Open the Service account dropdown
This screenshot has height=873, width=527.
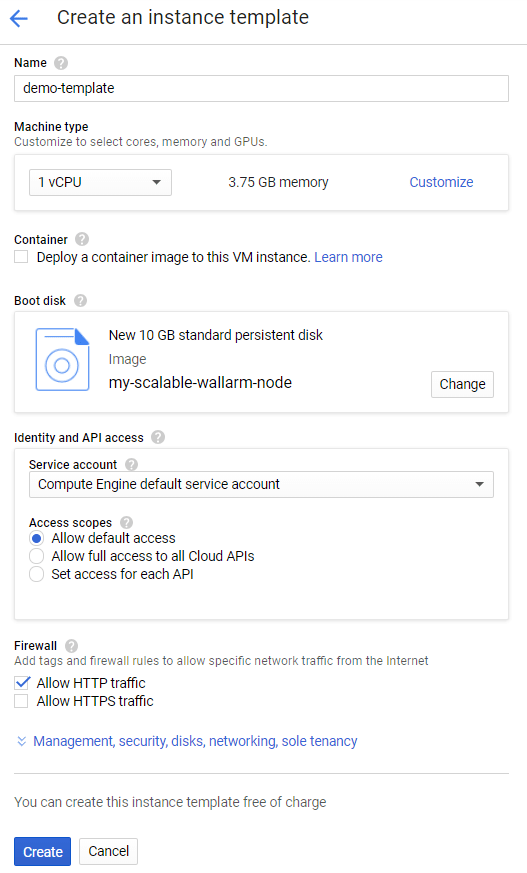point(261,484)
